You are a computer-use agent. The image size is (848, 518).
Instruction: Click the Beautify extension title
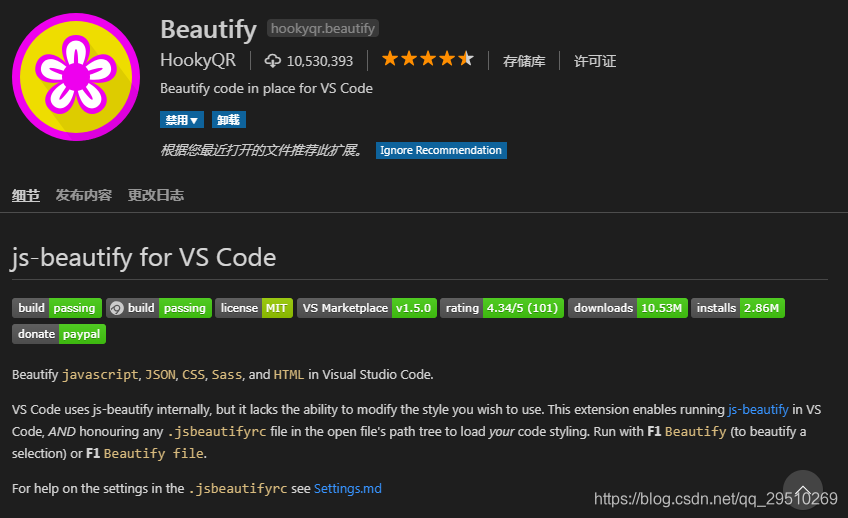[x=208, y=30]
